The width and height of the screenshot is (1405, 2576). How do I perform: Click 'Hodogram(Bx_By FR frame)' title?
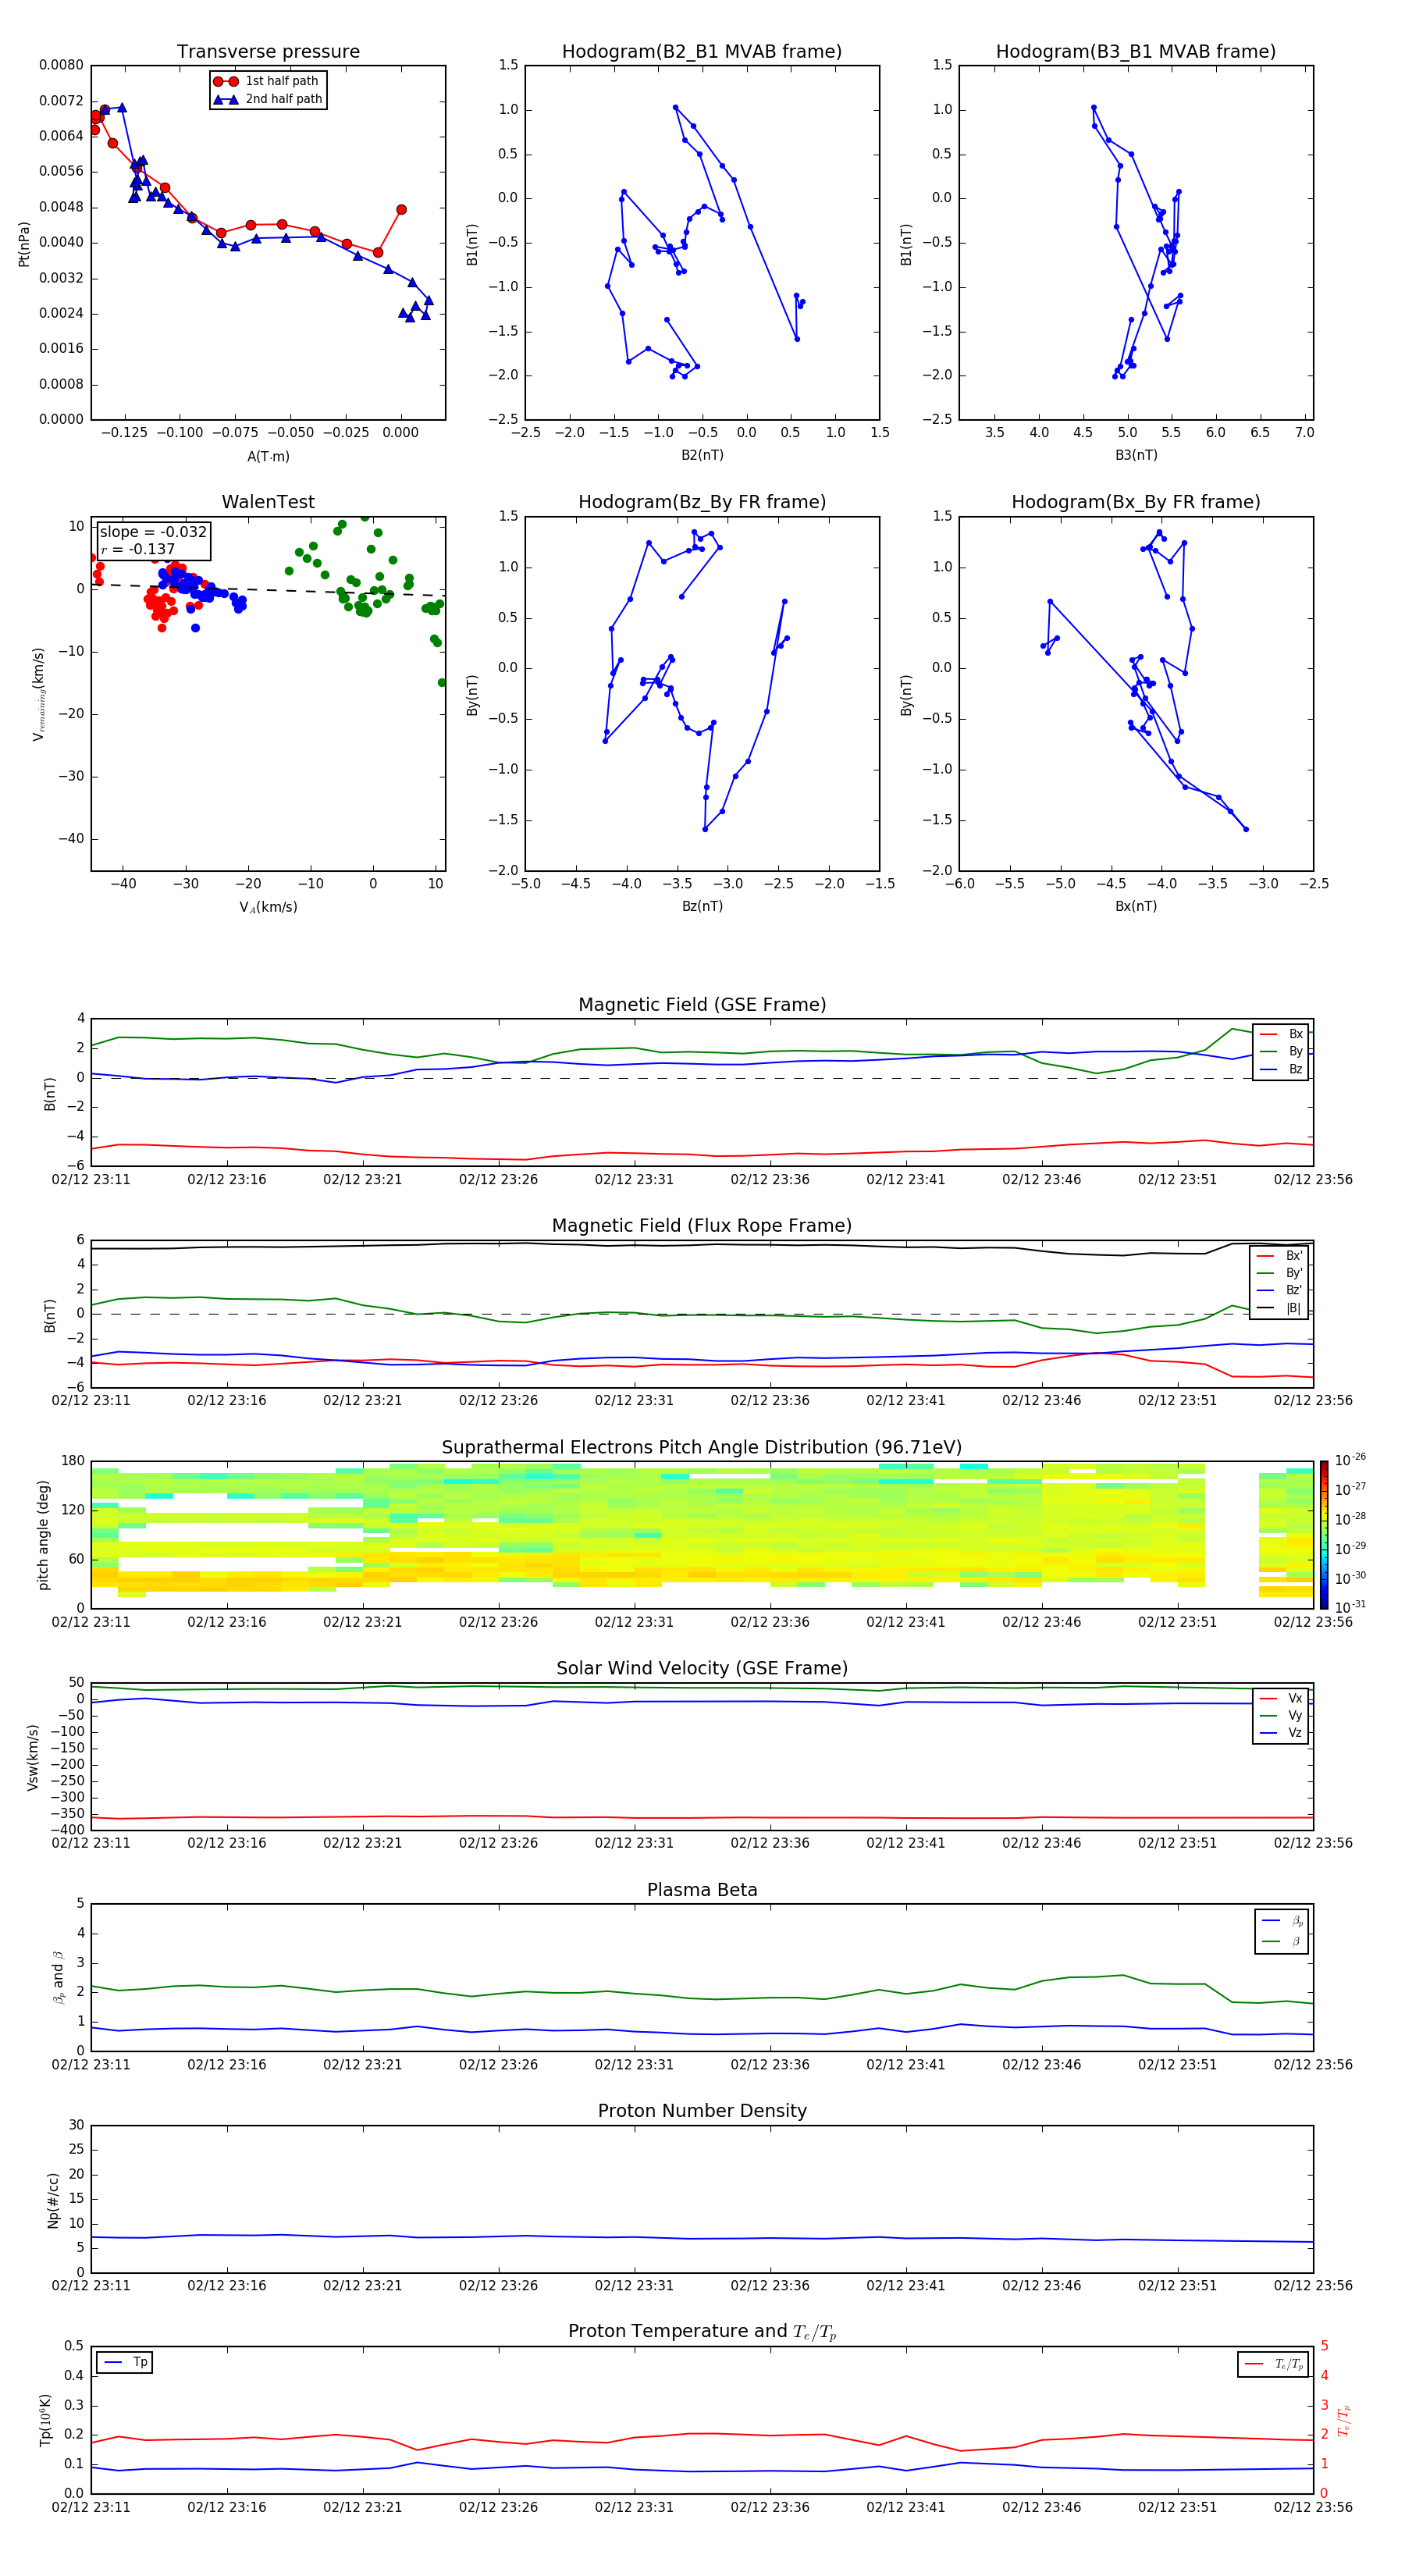[1136, 502]
